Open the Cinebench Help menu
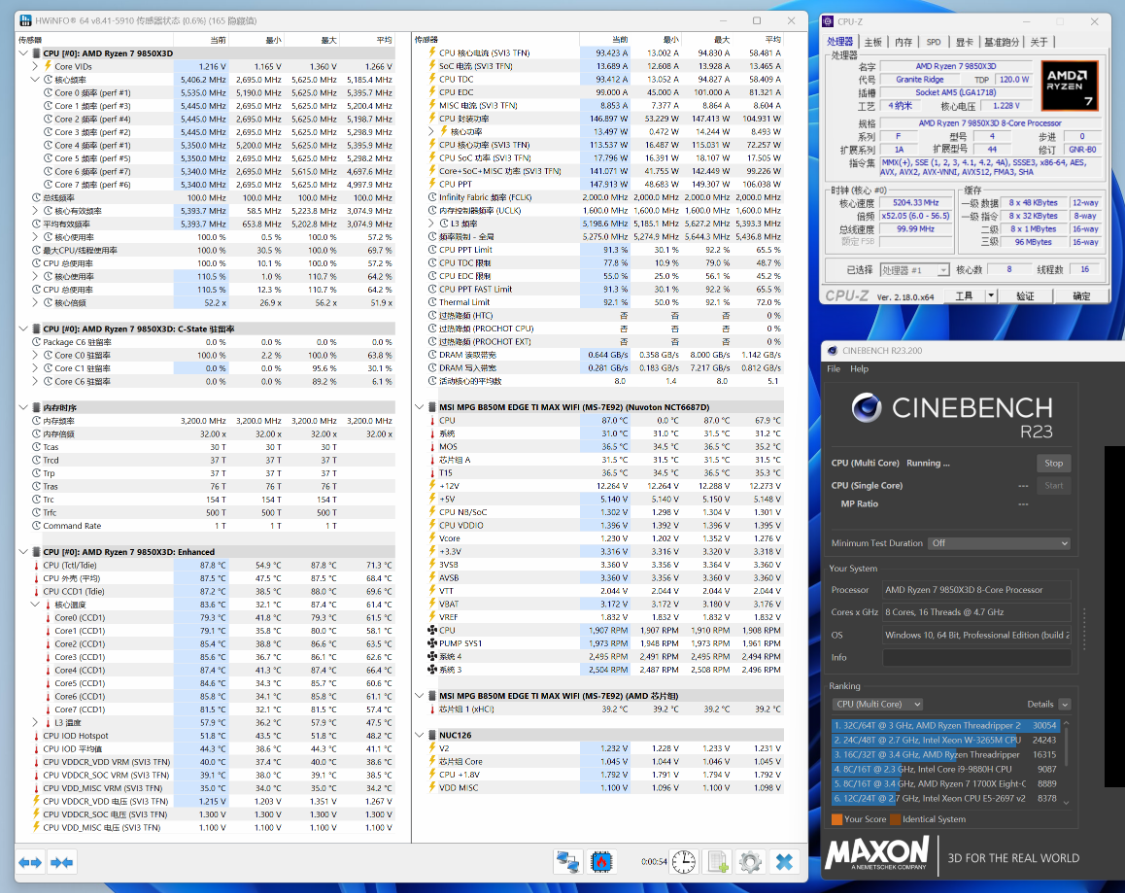1125x893 pixels. pos(859,369)
